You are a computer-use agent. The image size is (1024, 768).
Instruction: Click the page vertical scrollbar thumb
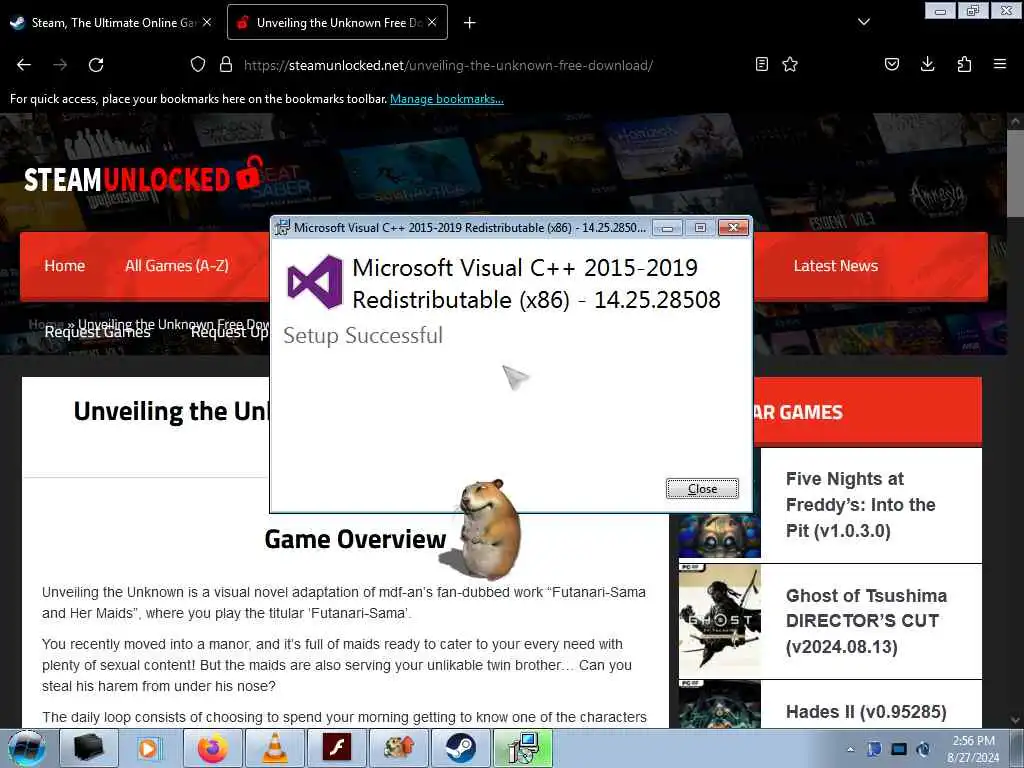click(1015, 173)
